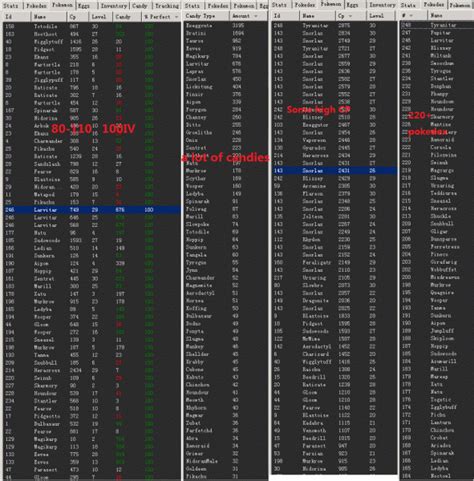Select the Arcanine 2385 row
The image size is (474, 481).
pos(335,186)
